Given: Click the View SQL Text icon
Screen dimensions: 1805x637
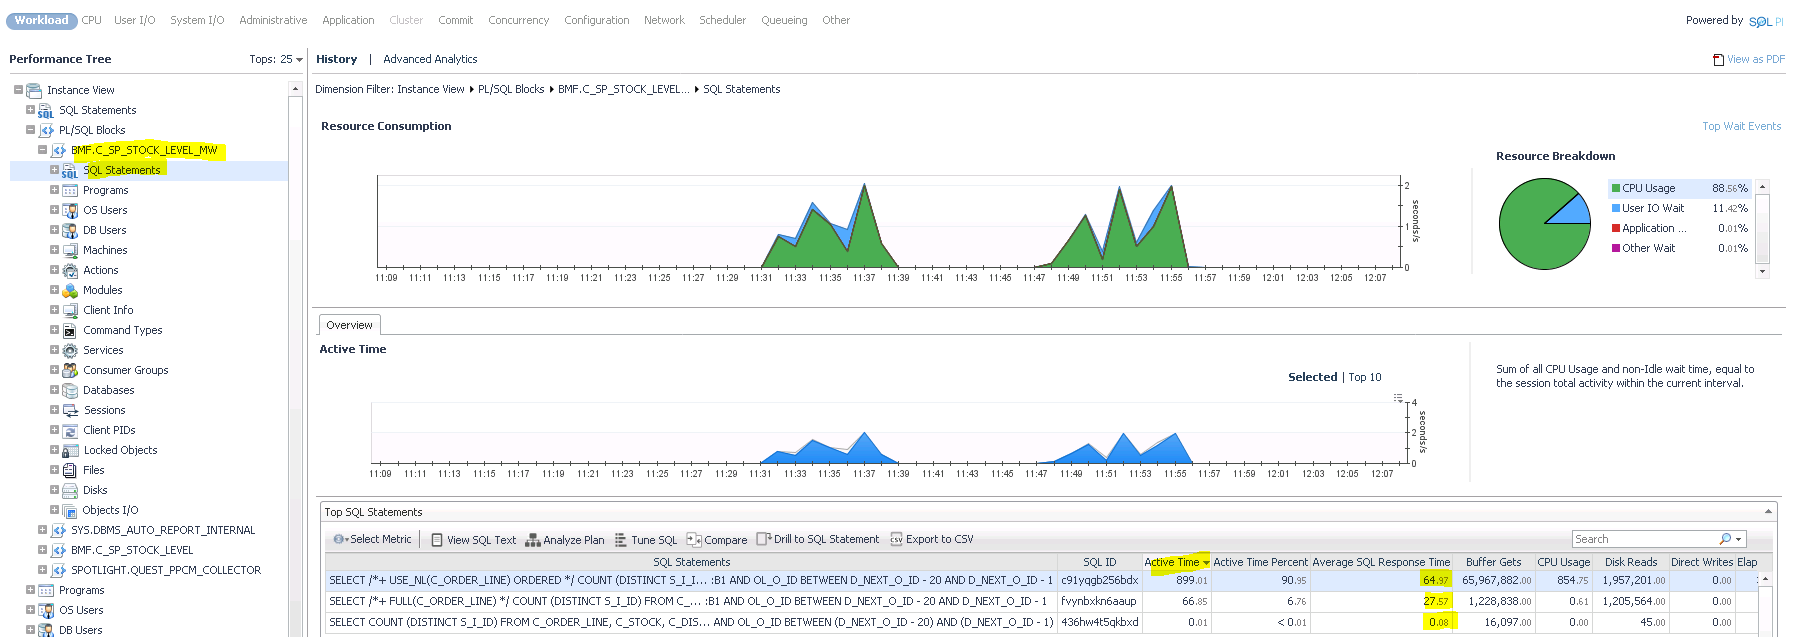Looking at the screenshot, I should [437, 540].
